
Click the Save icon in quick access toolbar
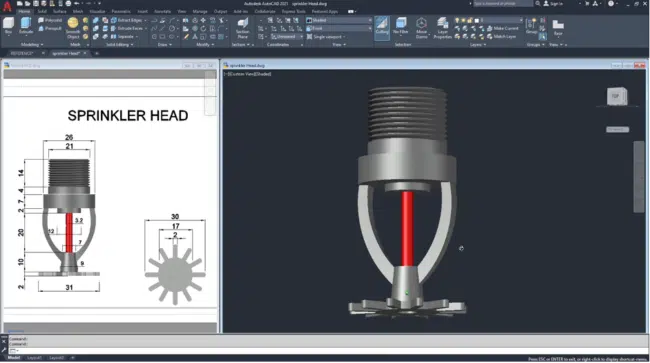click(x=36, y=3)
